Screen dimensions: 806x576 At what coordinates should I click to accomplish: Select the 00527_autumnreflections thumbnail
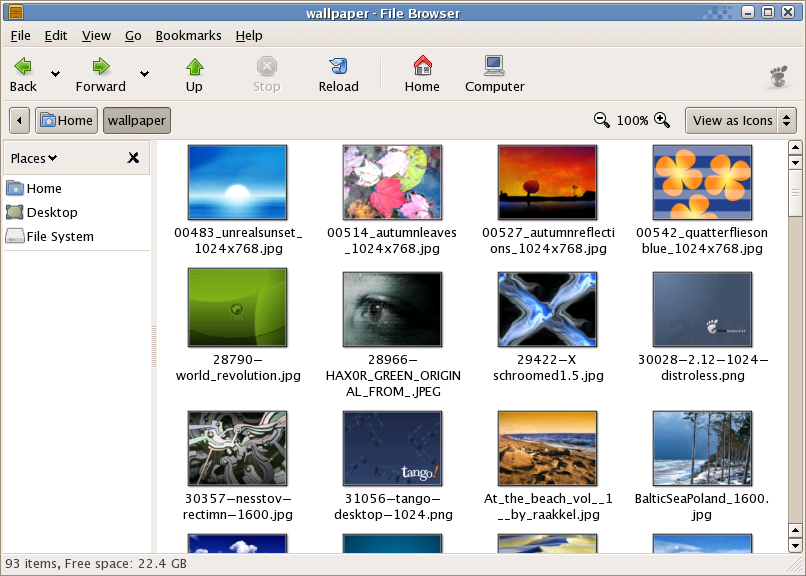(547, 182)
